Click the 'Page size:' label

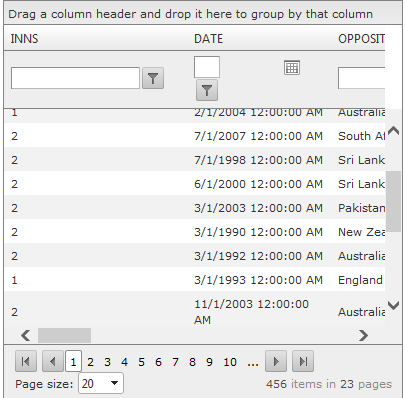tap(44, 384)
